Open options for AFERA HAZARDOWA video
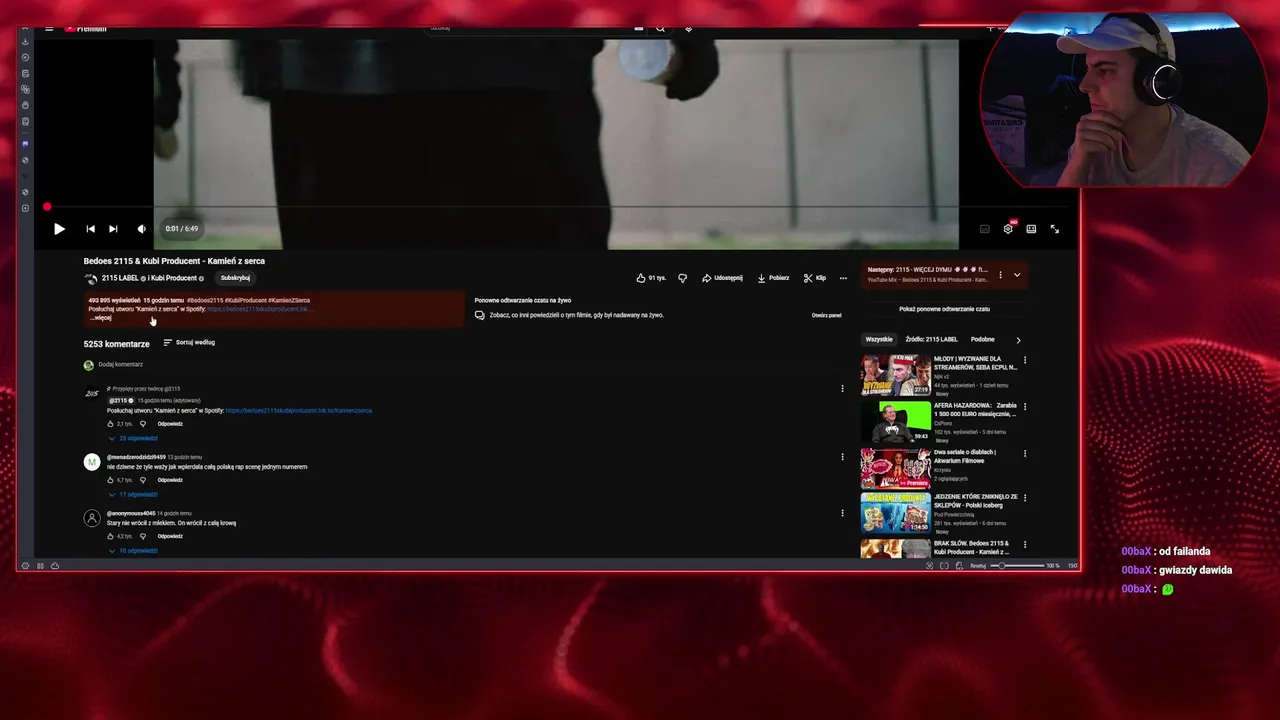 click(1024, 407)
